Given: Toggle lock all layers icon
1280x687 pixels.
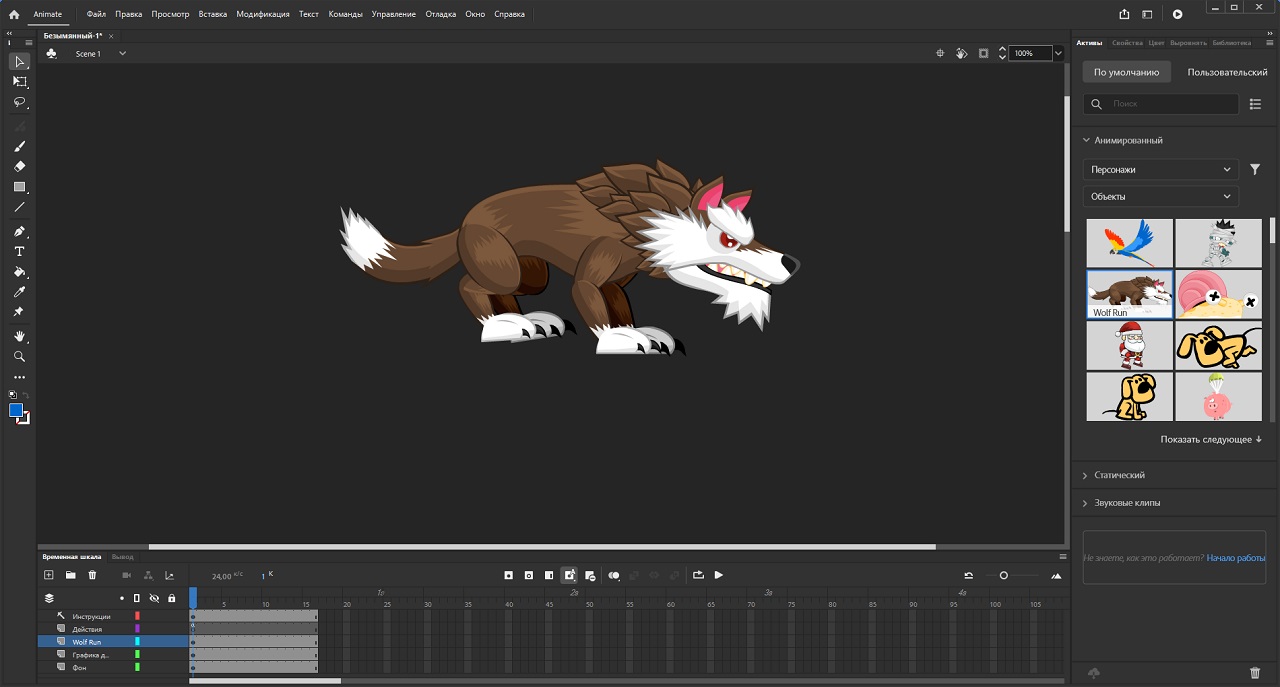Looking at the screenshot, I should (171, 598).
